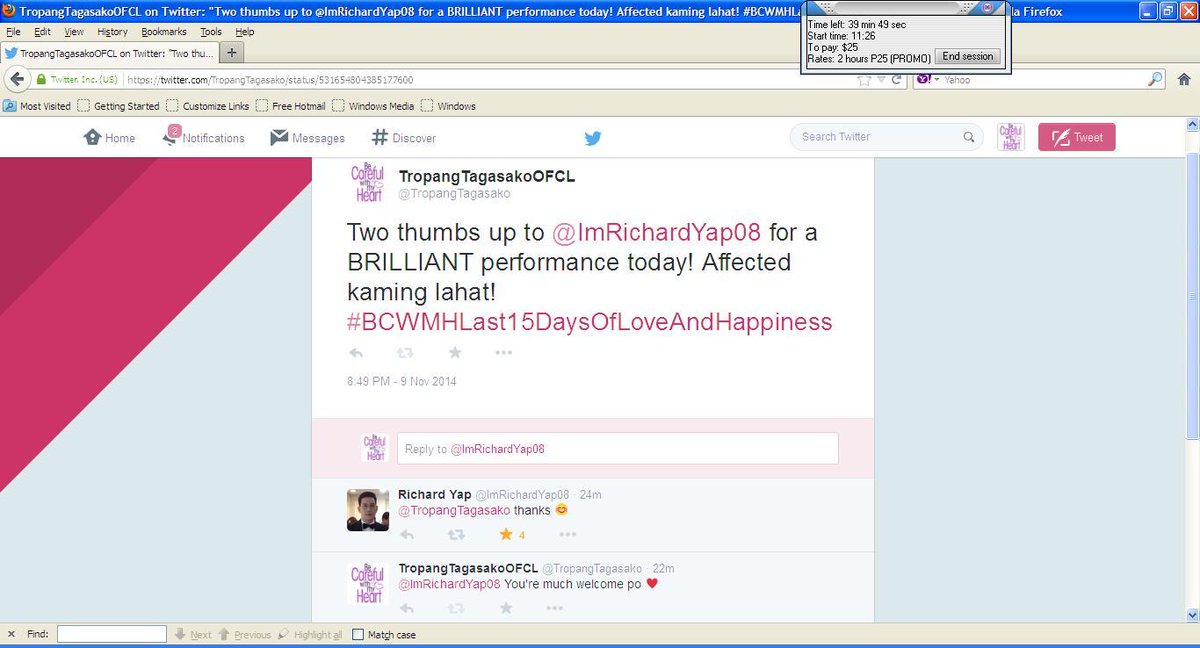
Task: Select the TropangTagasakoOFCL on Twitter browser tab
Action: (x=109, y=53)
